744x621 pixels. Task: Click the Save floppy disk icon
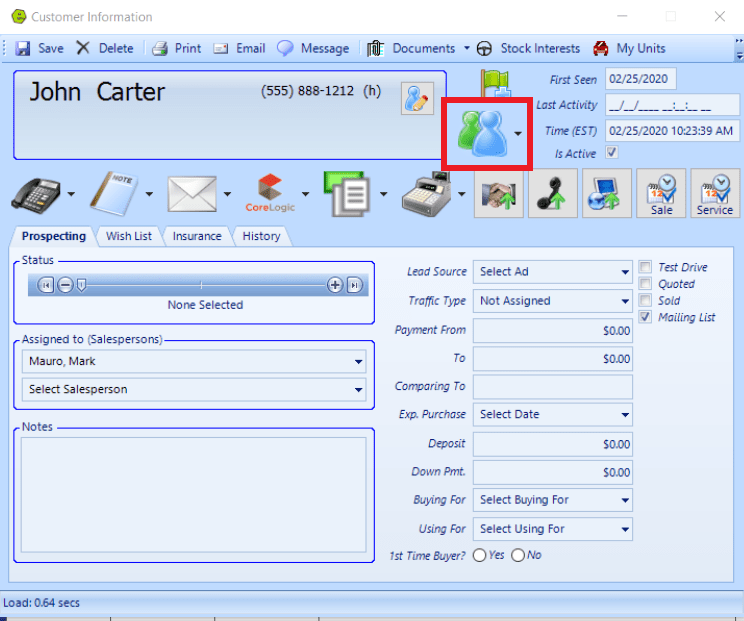click(22, 48)
